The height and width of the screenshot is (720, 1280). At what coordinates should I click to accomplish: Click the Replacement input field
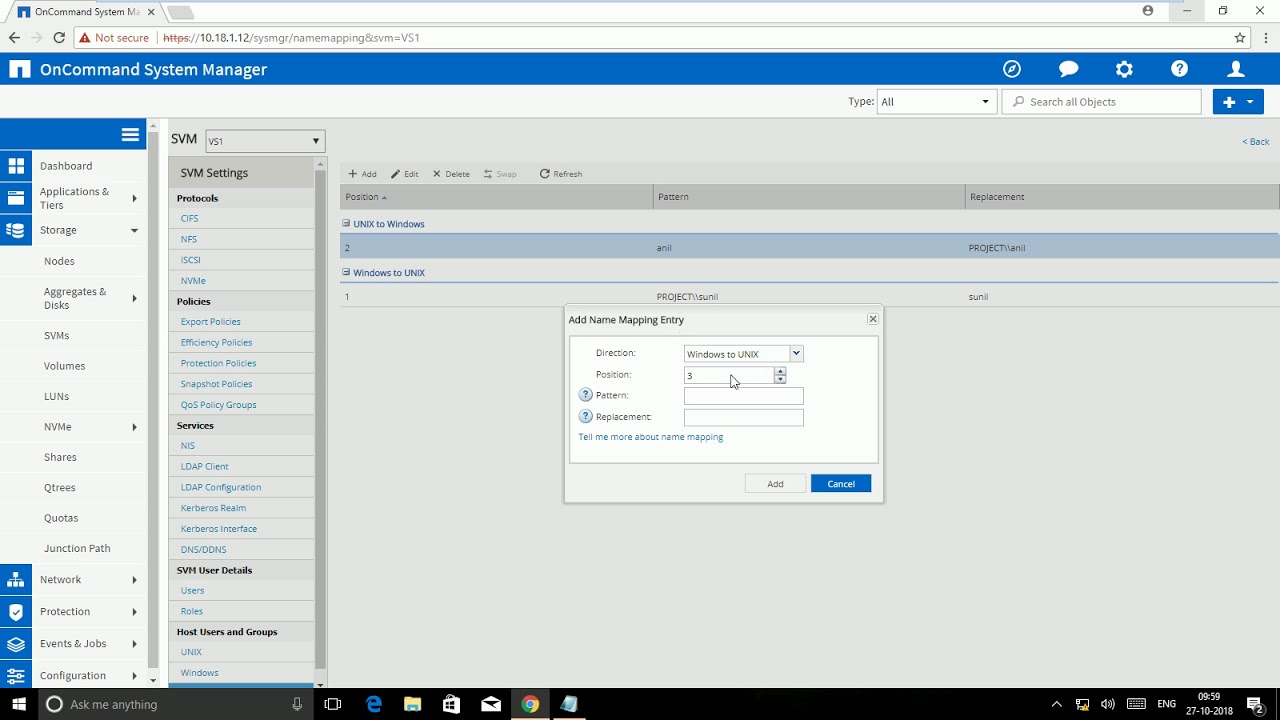tap(743, 417)
